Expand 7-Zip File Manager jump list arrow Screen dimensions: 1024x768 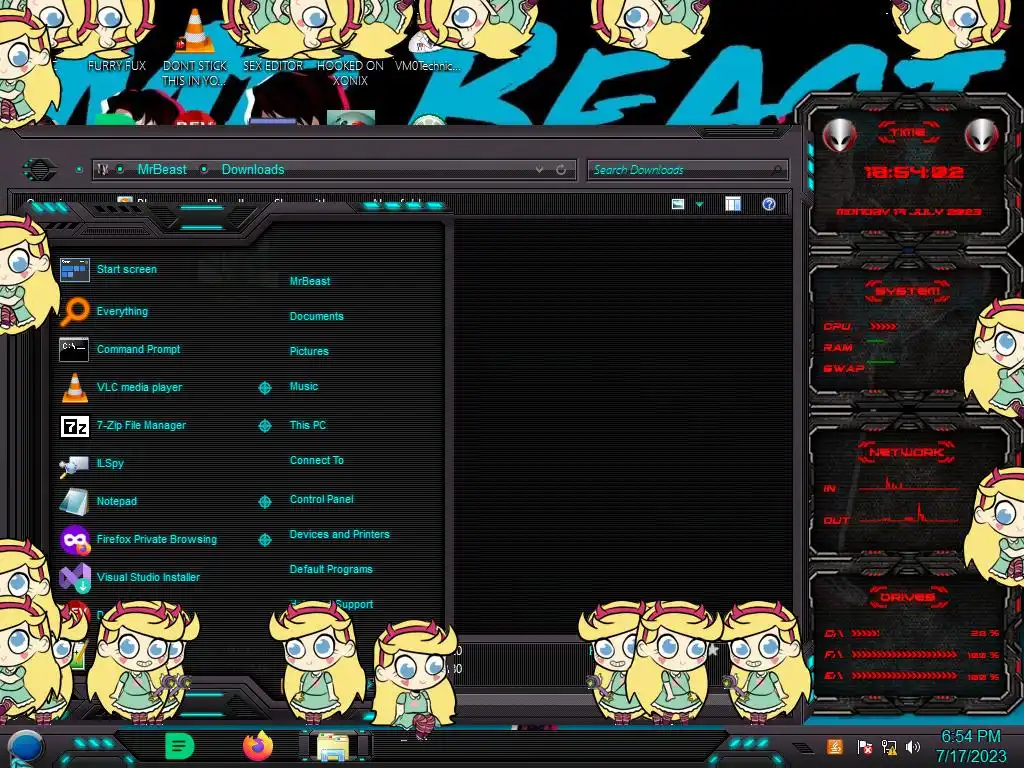click(264, 426)
